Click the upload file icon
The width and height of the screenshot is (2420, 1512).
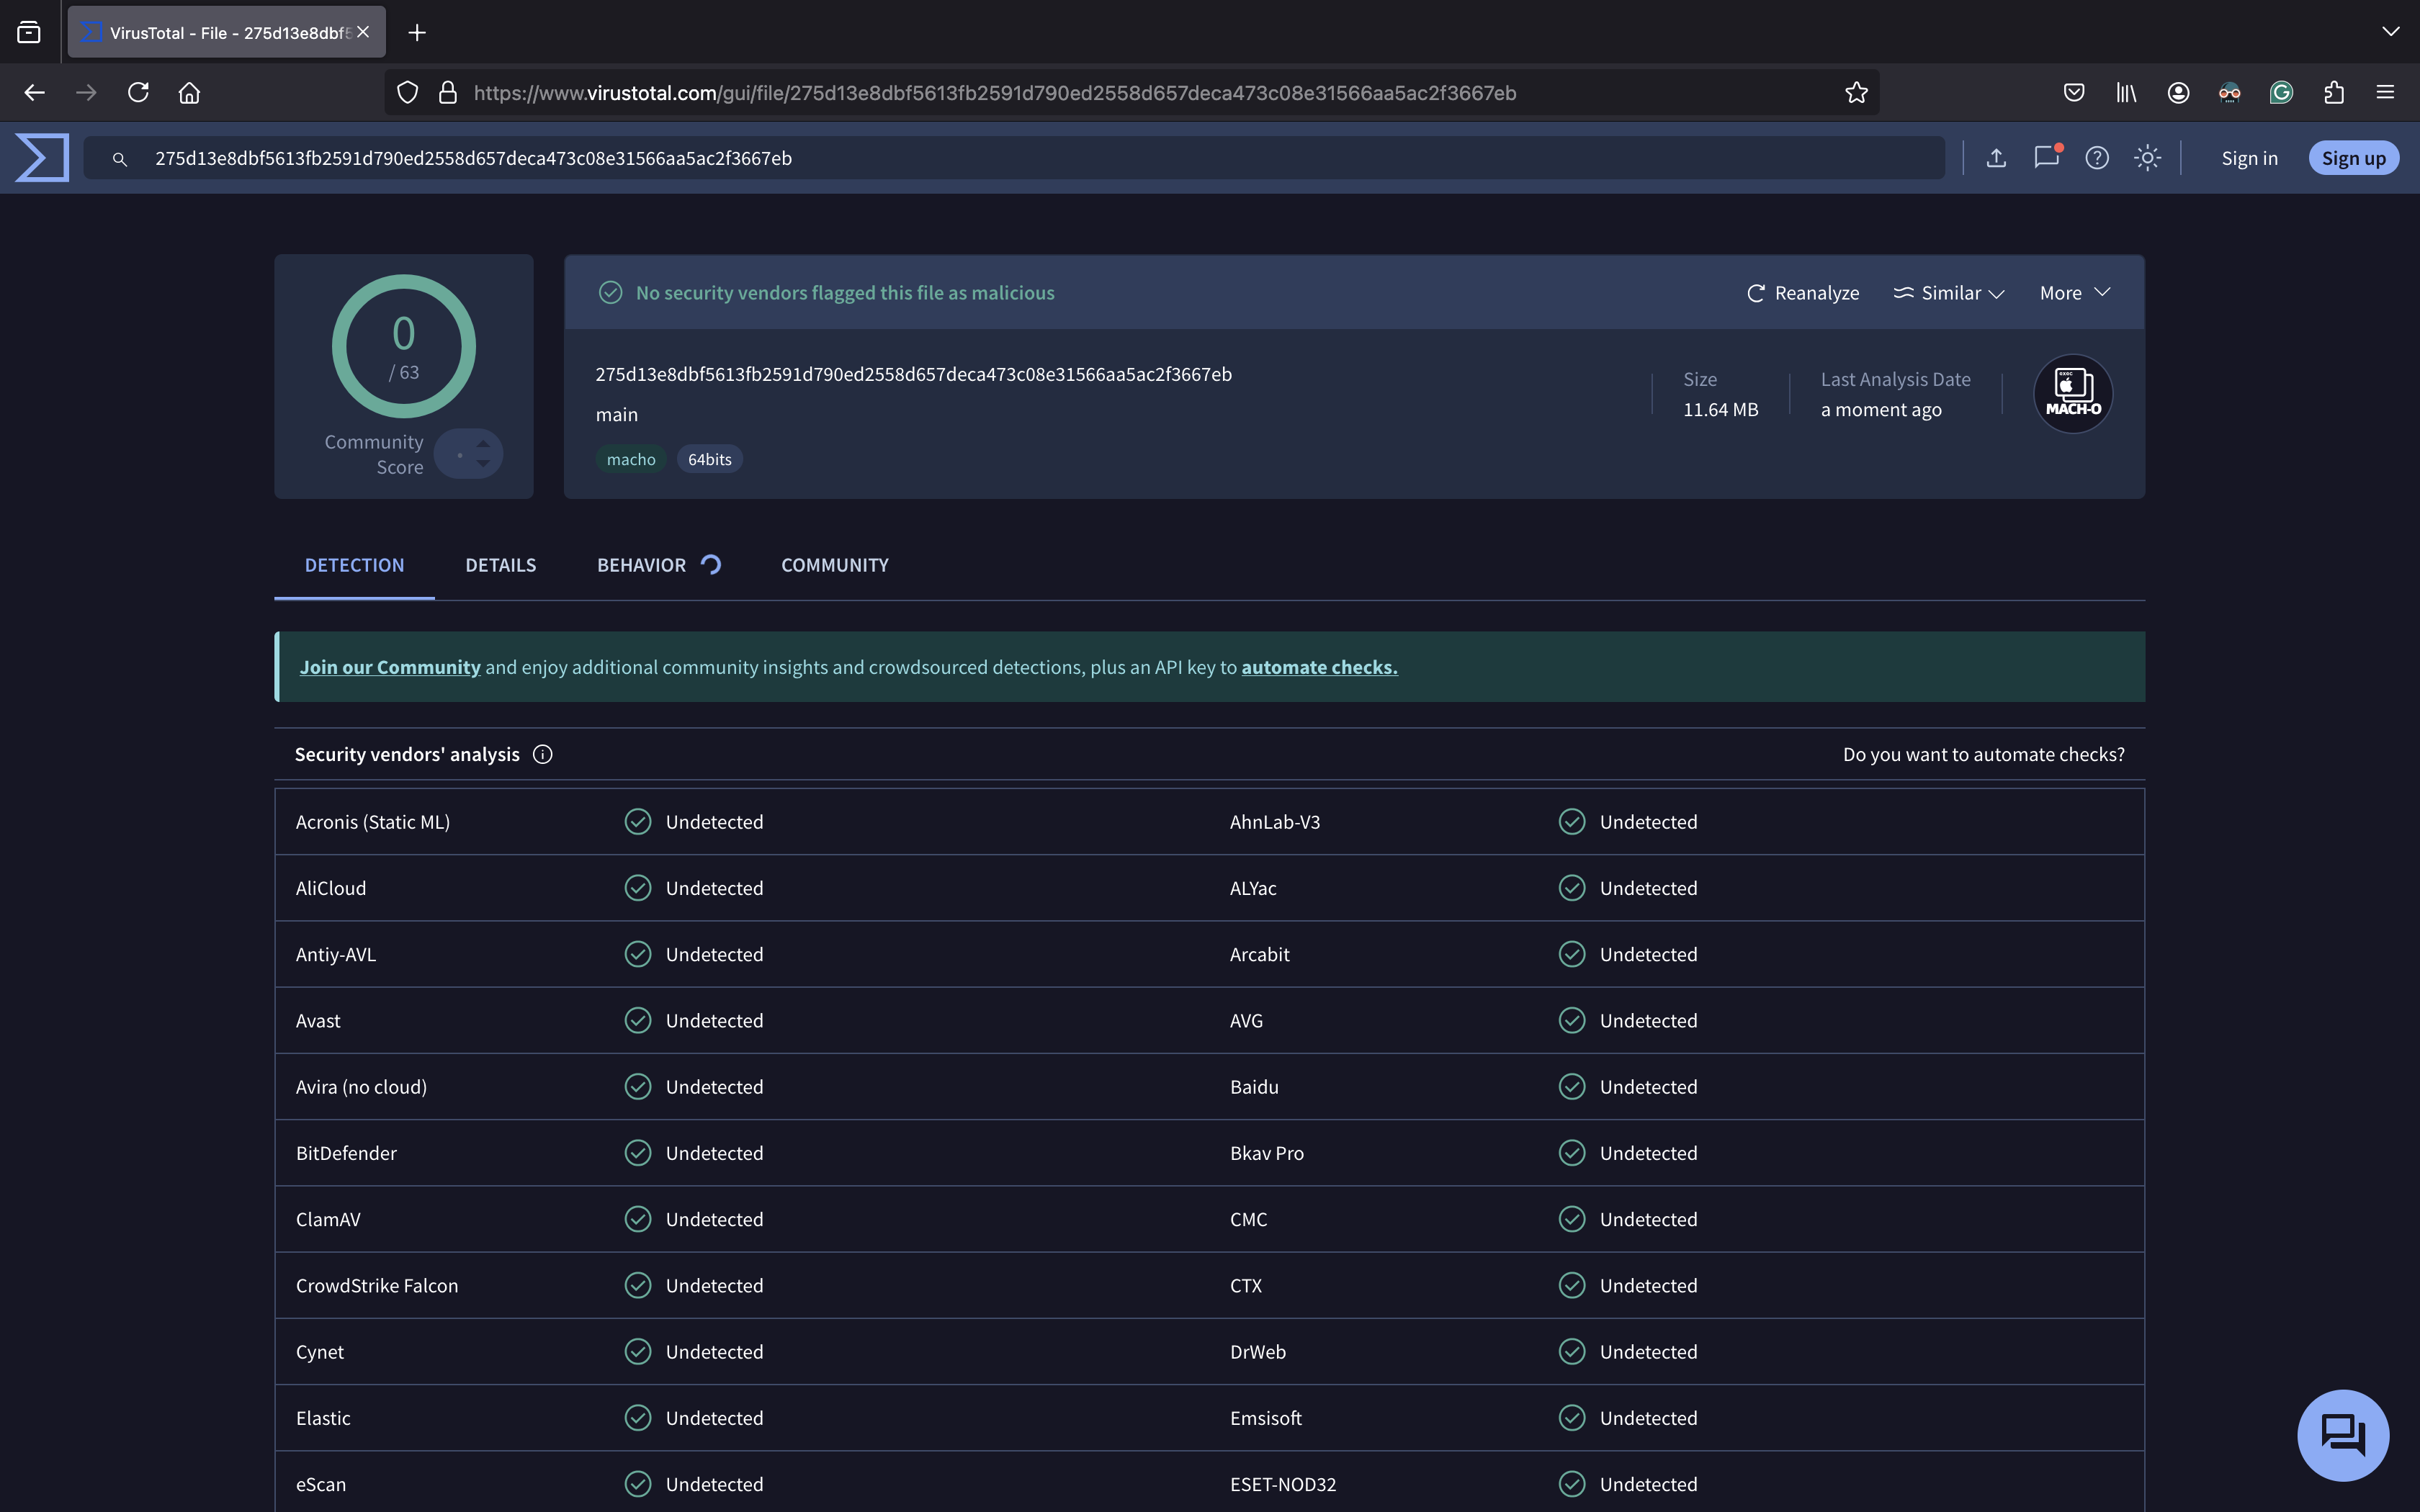[1996, 158]
